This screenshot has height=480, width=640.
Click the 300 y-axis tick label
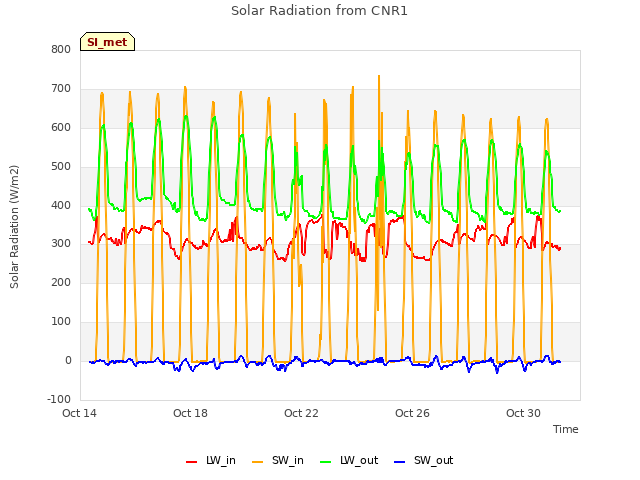61,244
